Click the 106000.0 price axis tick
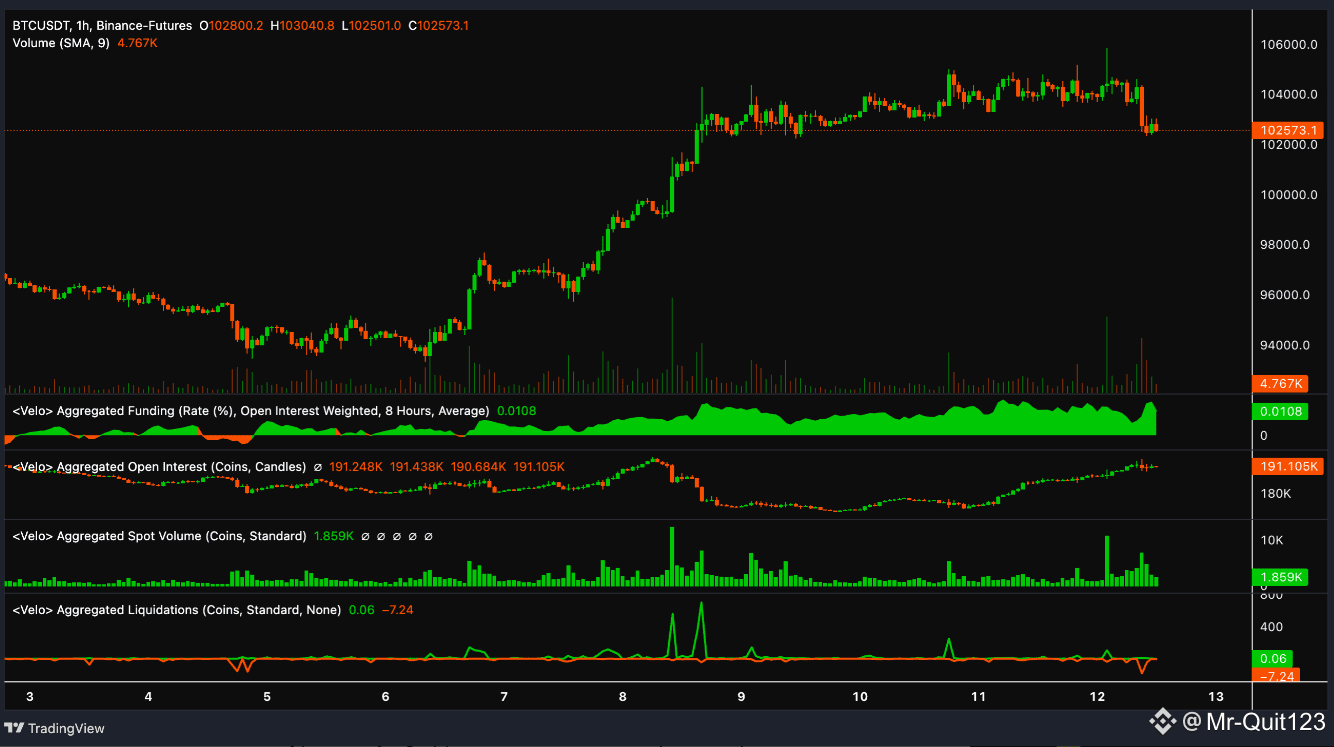The width and height of the screenshot is (1334, 747). coord(1287,45)
